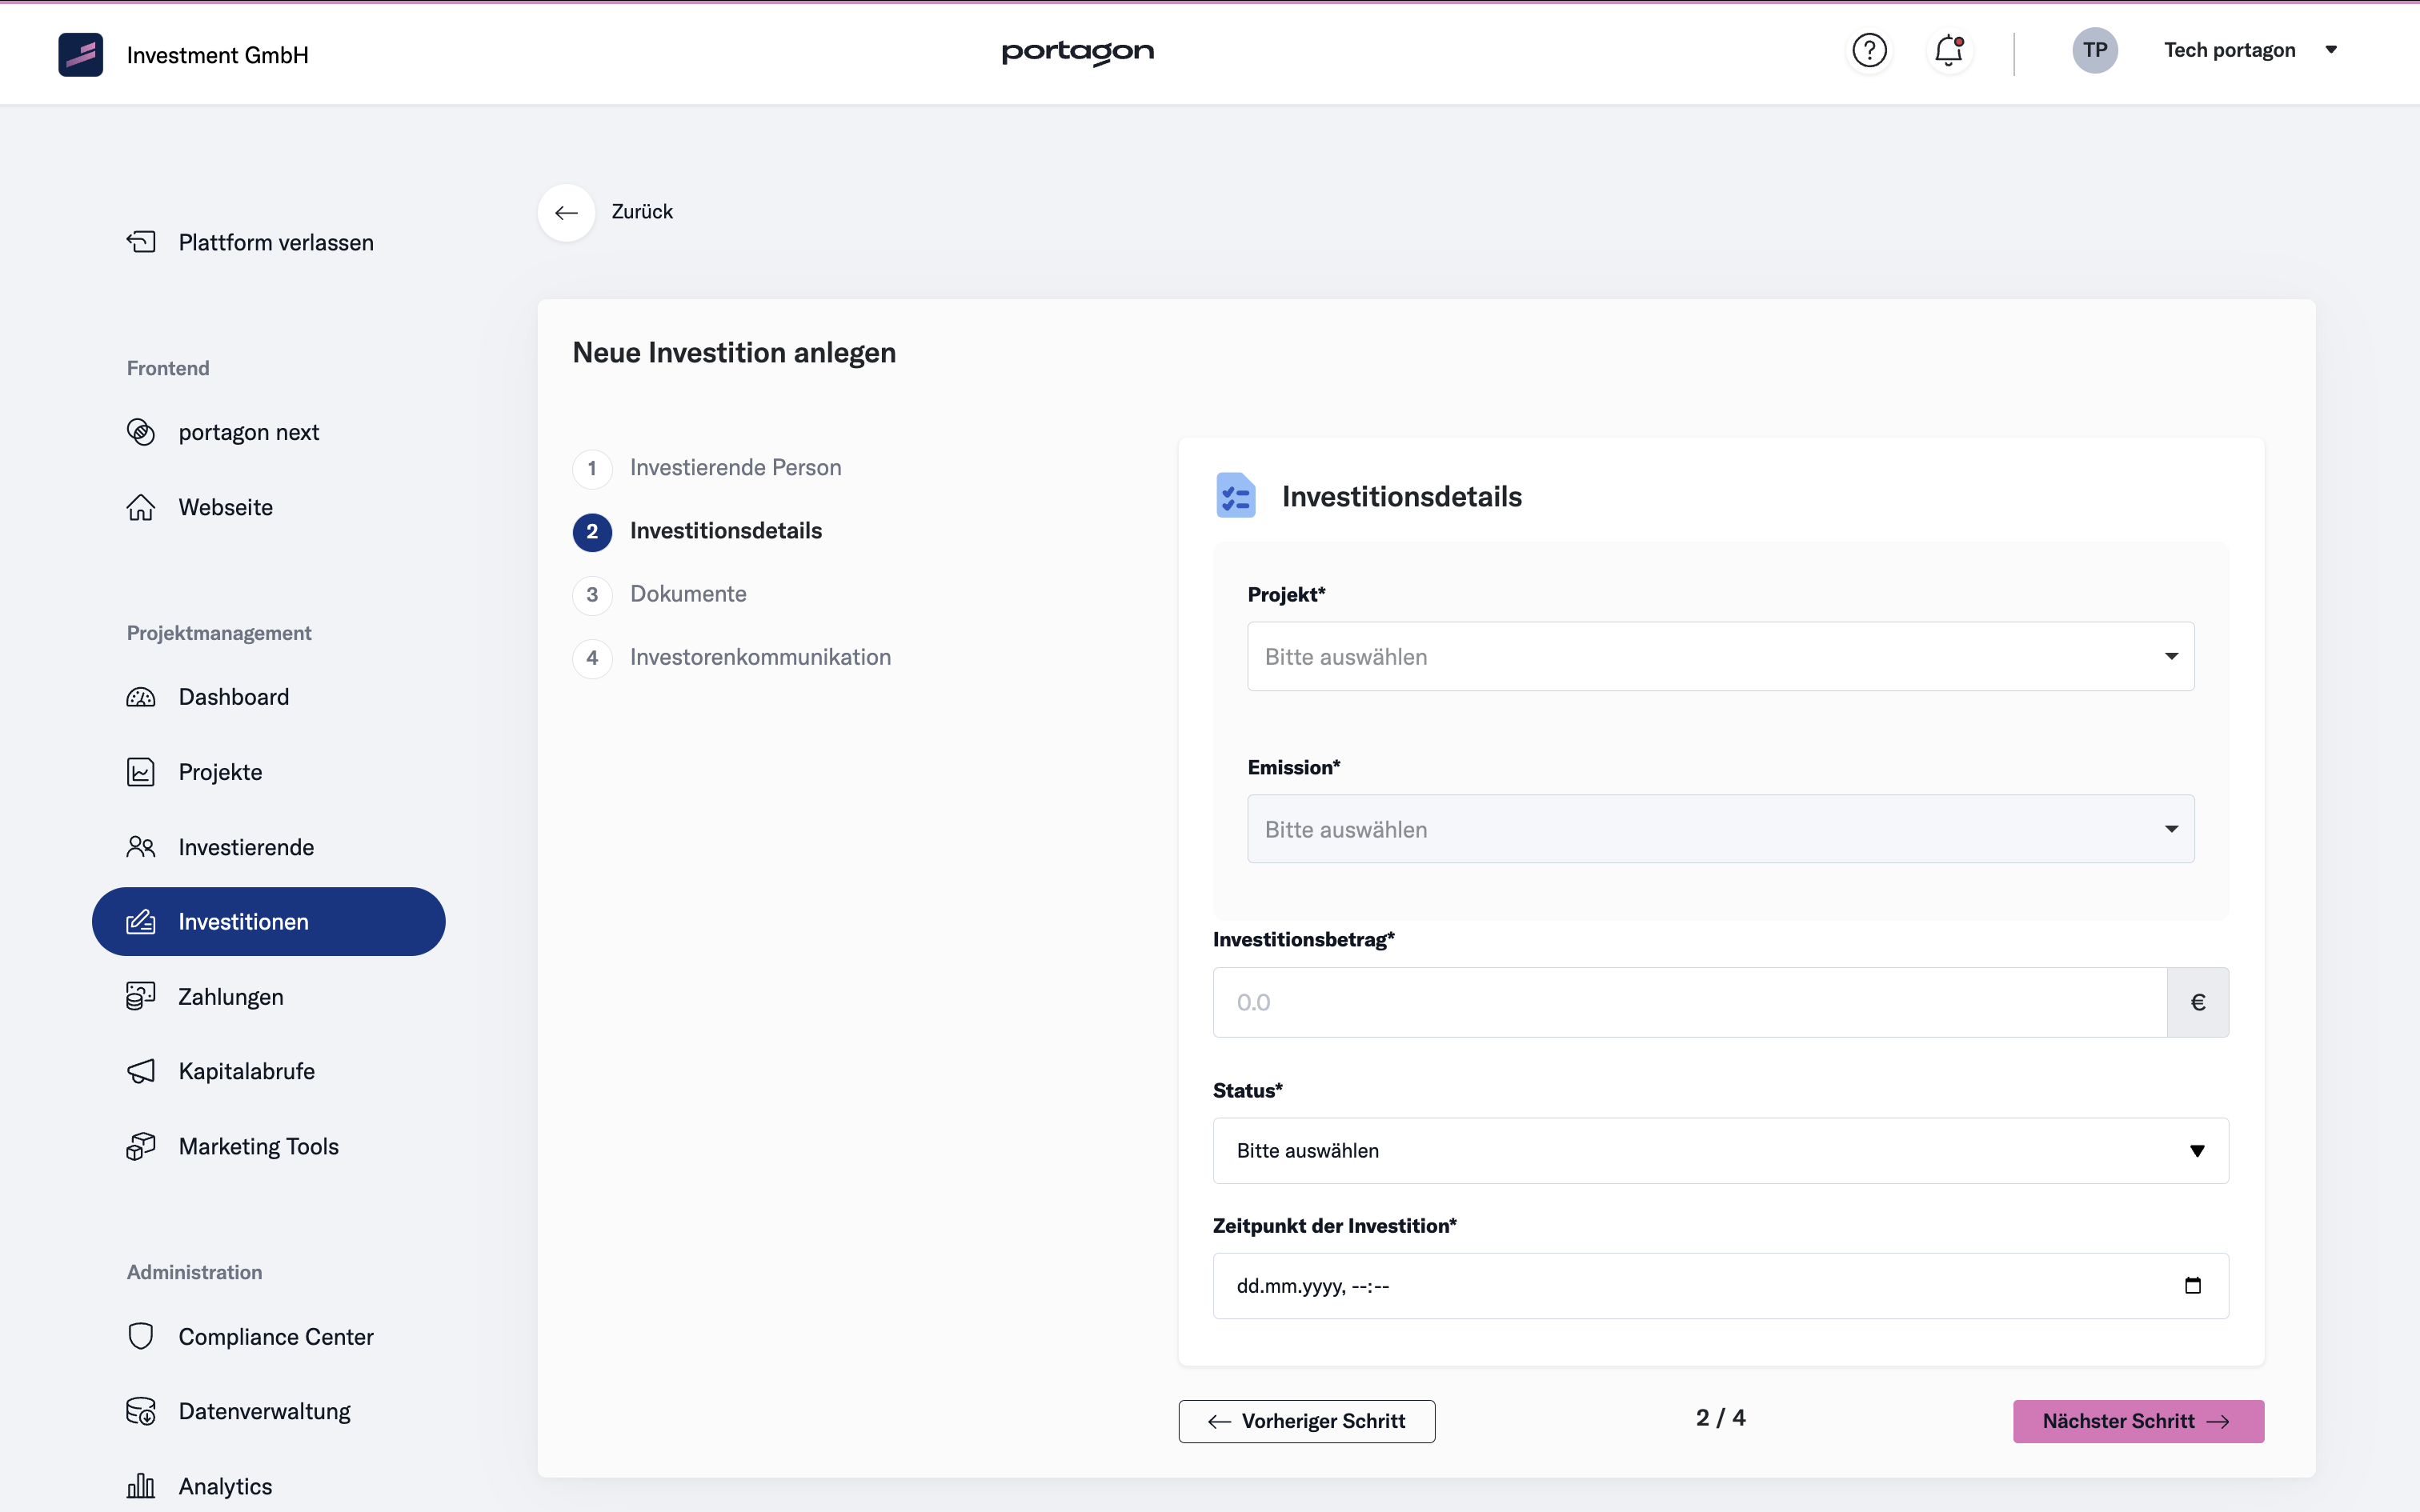The image size is (2420, 1512).
Task: Click the step 1 number circle
Action: (x=592, y=468)
